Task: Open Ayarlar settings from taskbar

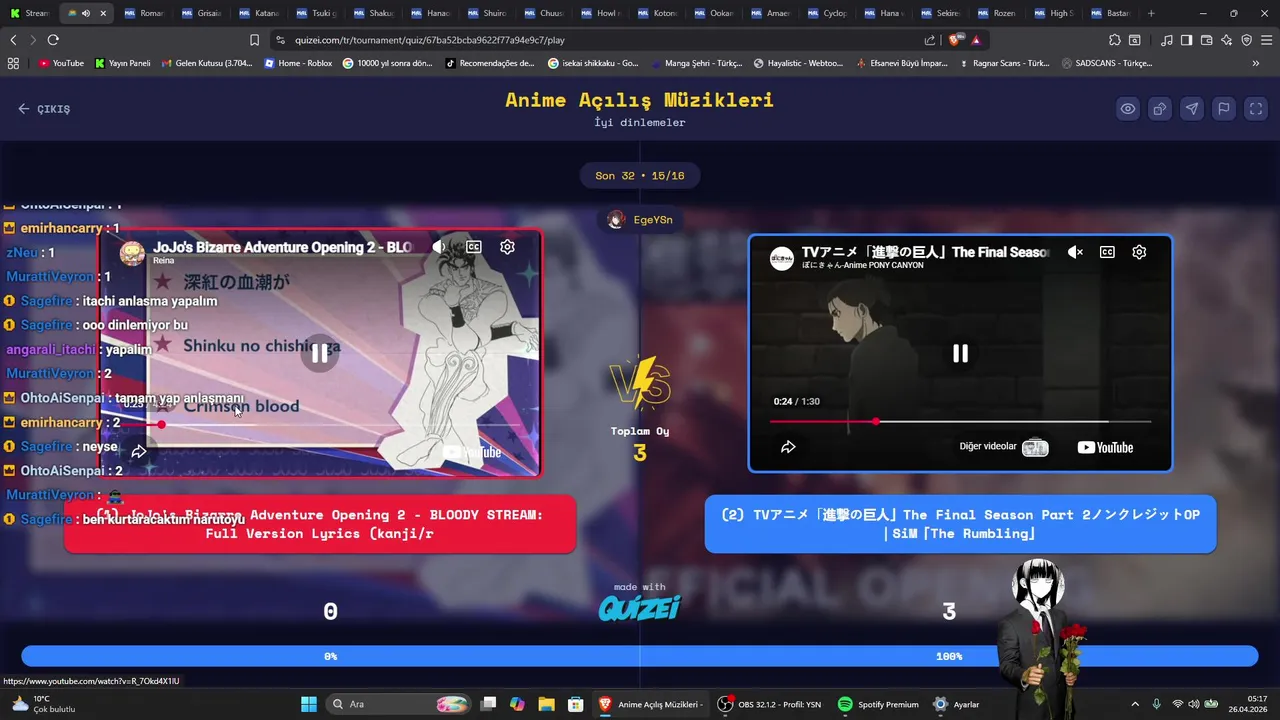Action: [x=956, y=704]
